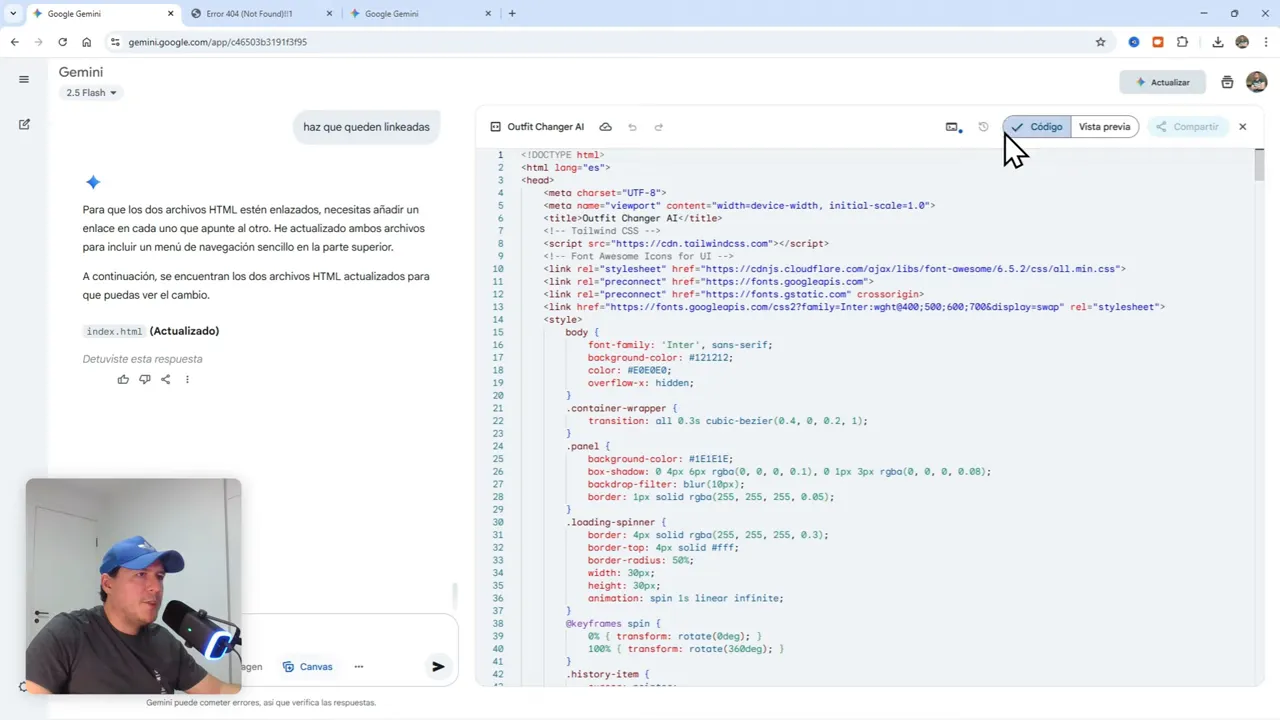Screen dimensions: 1280x720
Task: Open a new chat with the pencil icon
Action: coord(24,124)
